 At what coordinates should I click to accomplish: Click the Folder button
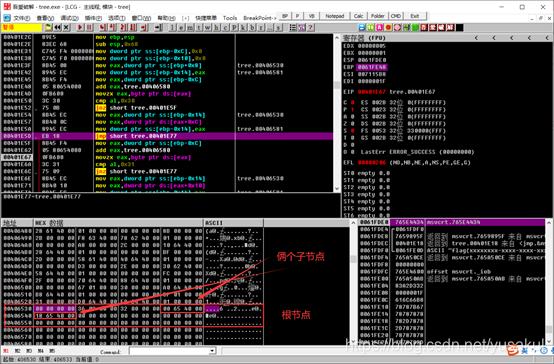coord(378,16)
